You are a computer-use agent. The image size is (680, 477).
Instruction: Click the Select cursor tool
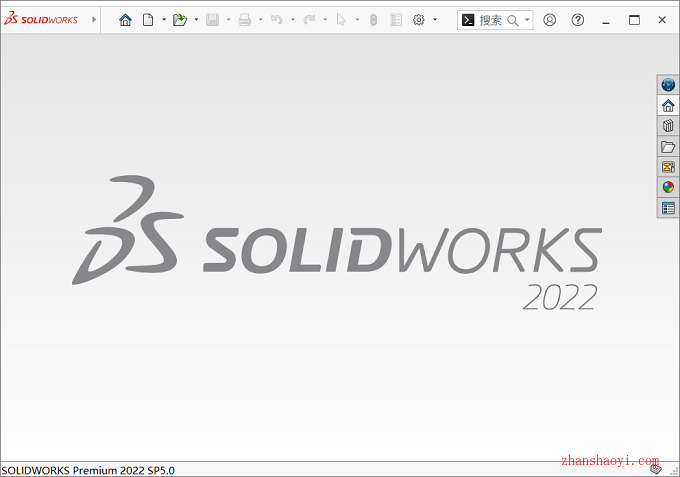(x=341, y=20)
